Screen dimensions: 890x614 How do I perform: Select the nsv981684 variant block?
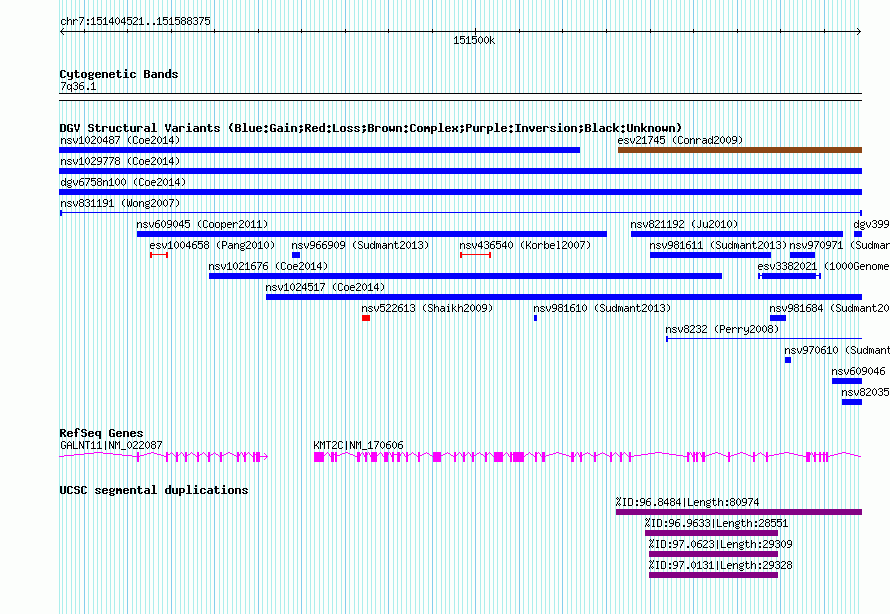[x=778, y=318]
